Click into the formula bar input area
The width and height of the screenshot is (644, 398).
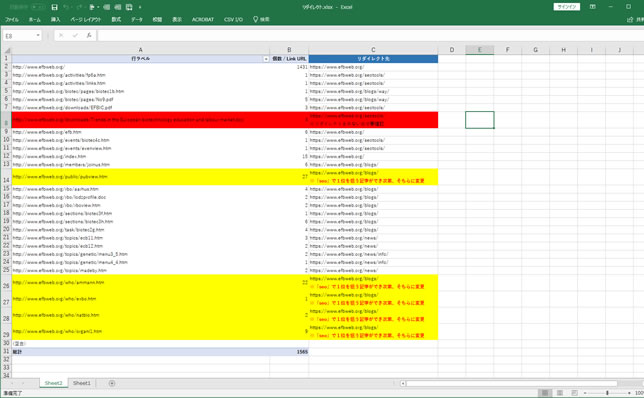pyautogui.click(x=370, y=36)
